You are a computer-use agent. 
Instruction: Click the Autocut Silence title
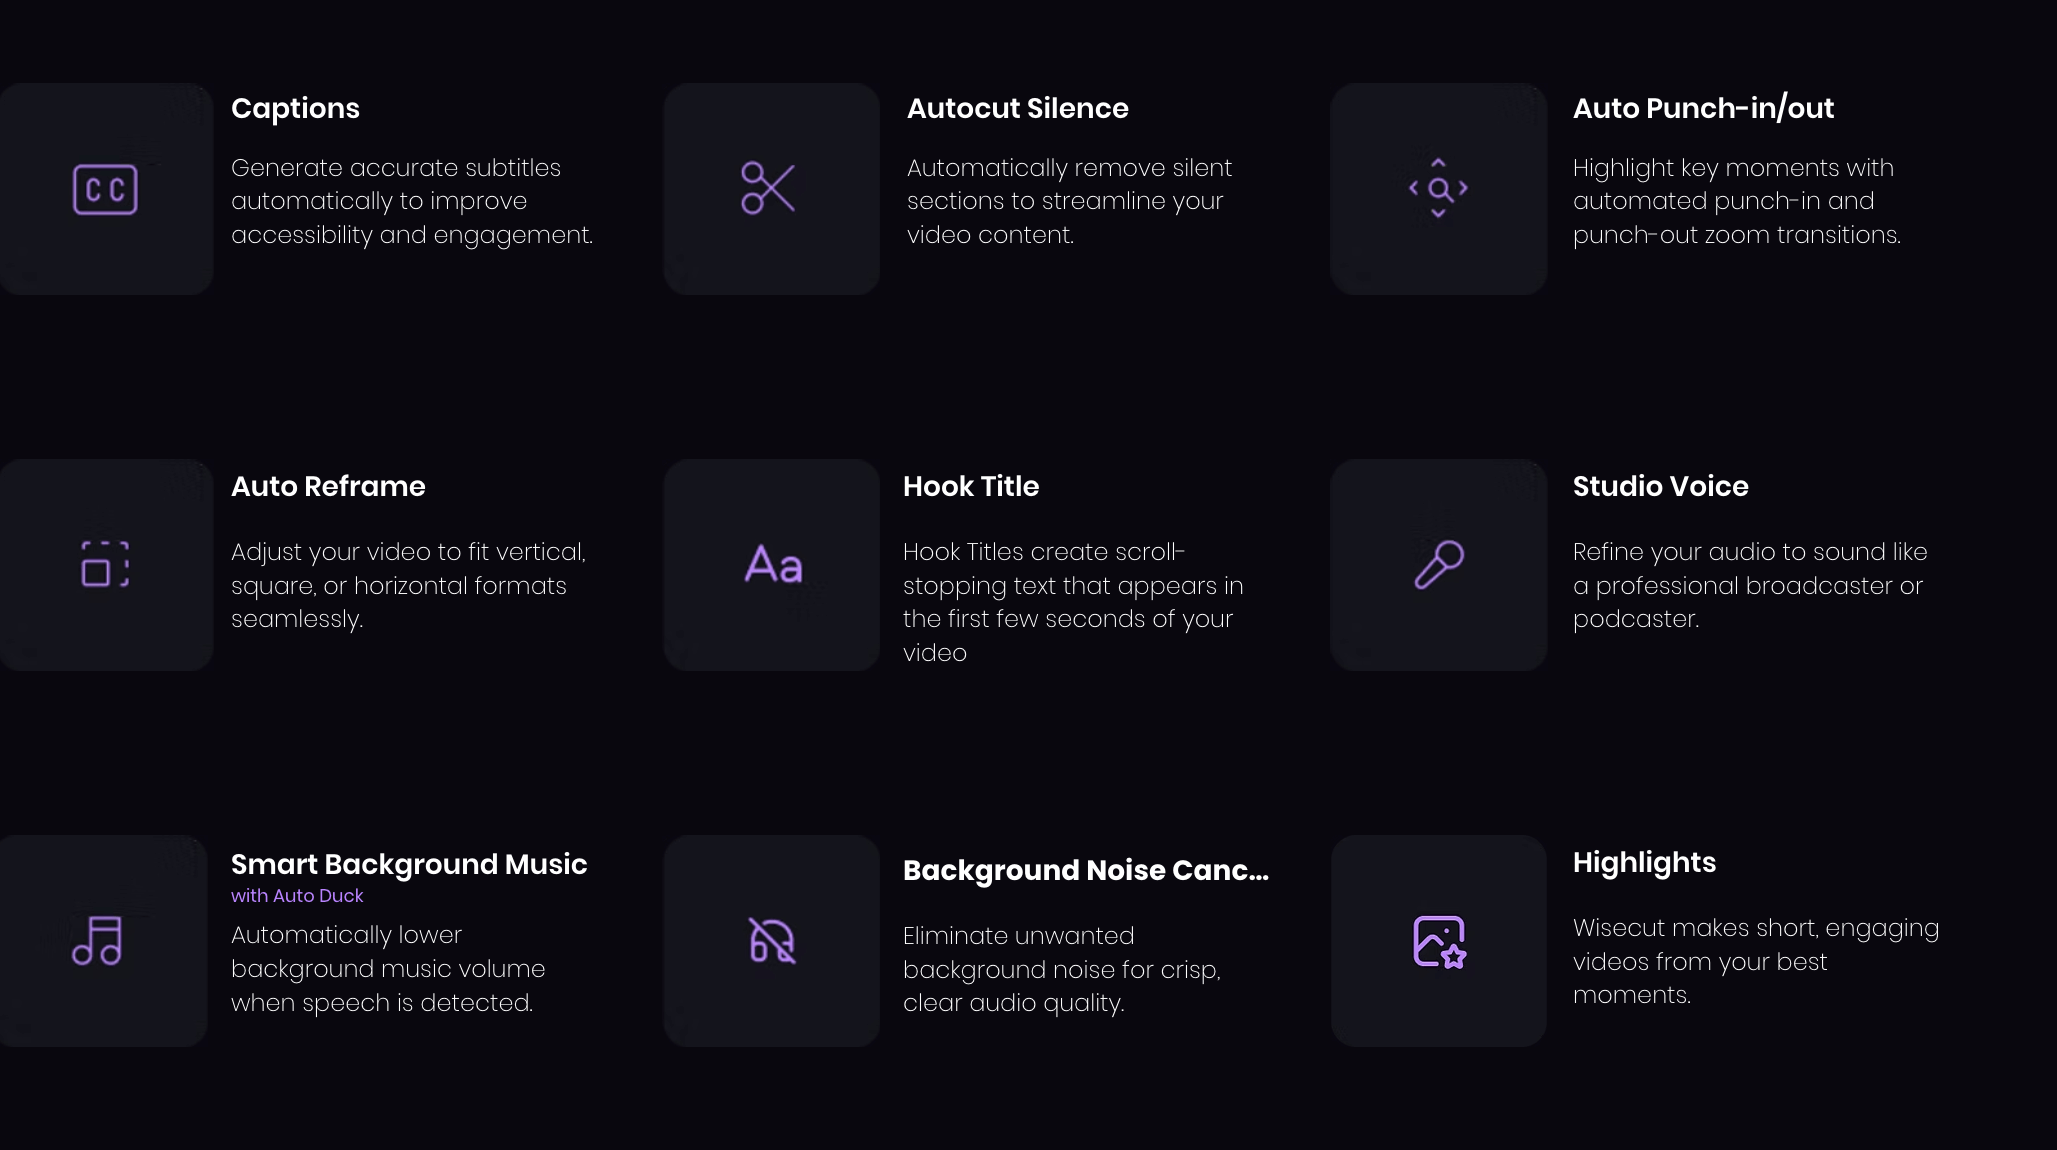pyautogui.click(x=1017, y=108)
